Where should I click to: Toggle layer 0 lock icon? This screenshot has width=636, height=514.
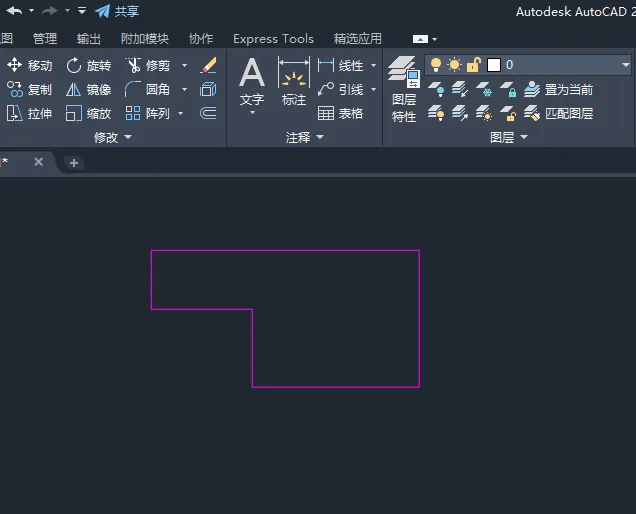473,65
